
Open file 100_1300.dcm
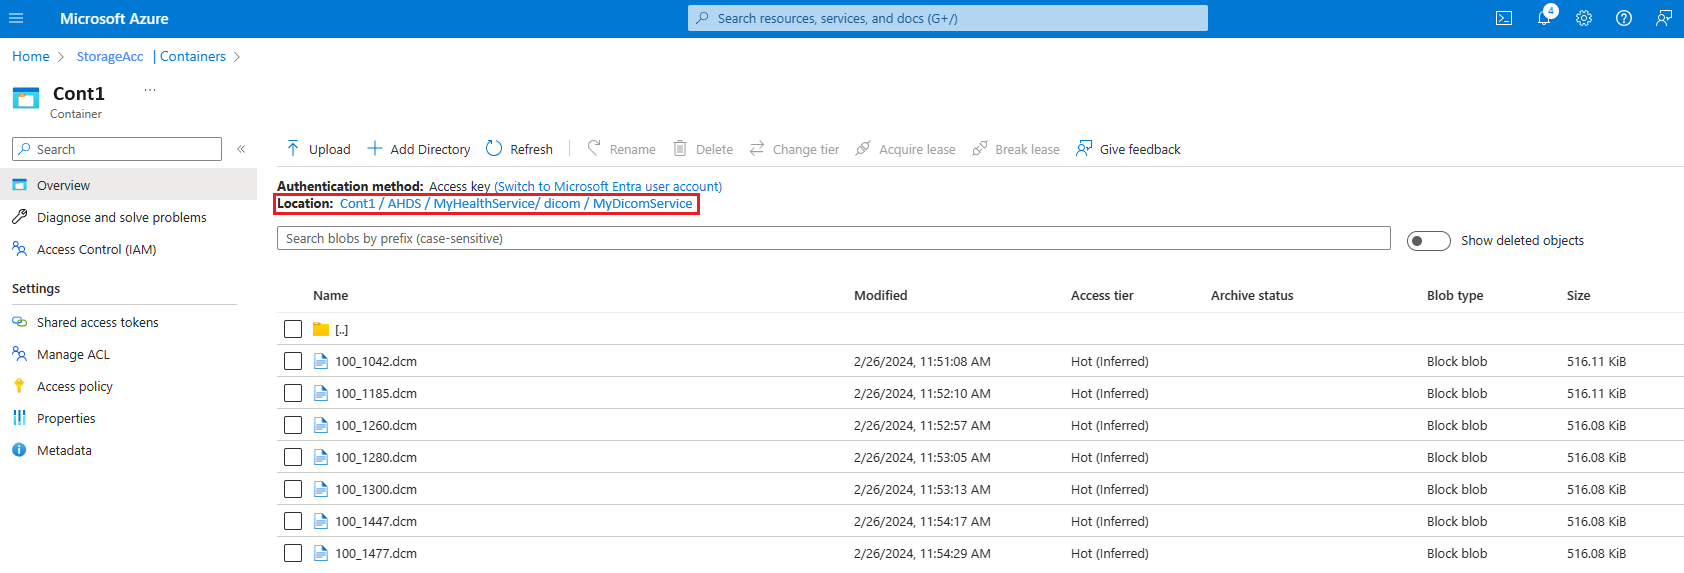[376, 489]
